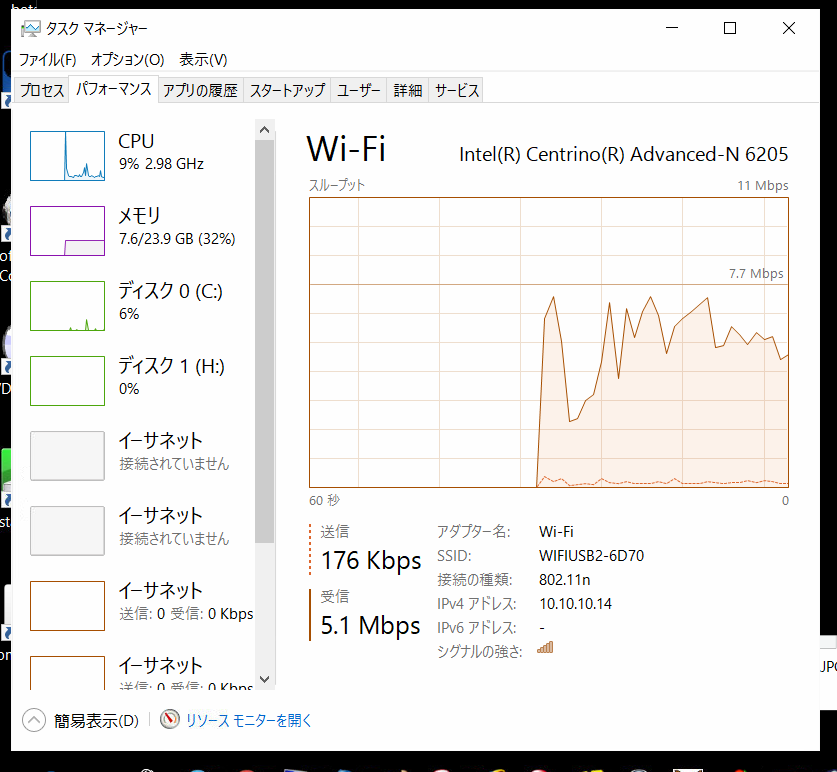The image size is (837, 772).
Task: Select the ディスク 0 (C:) graph thumbnail
Action: click(67, 306)
